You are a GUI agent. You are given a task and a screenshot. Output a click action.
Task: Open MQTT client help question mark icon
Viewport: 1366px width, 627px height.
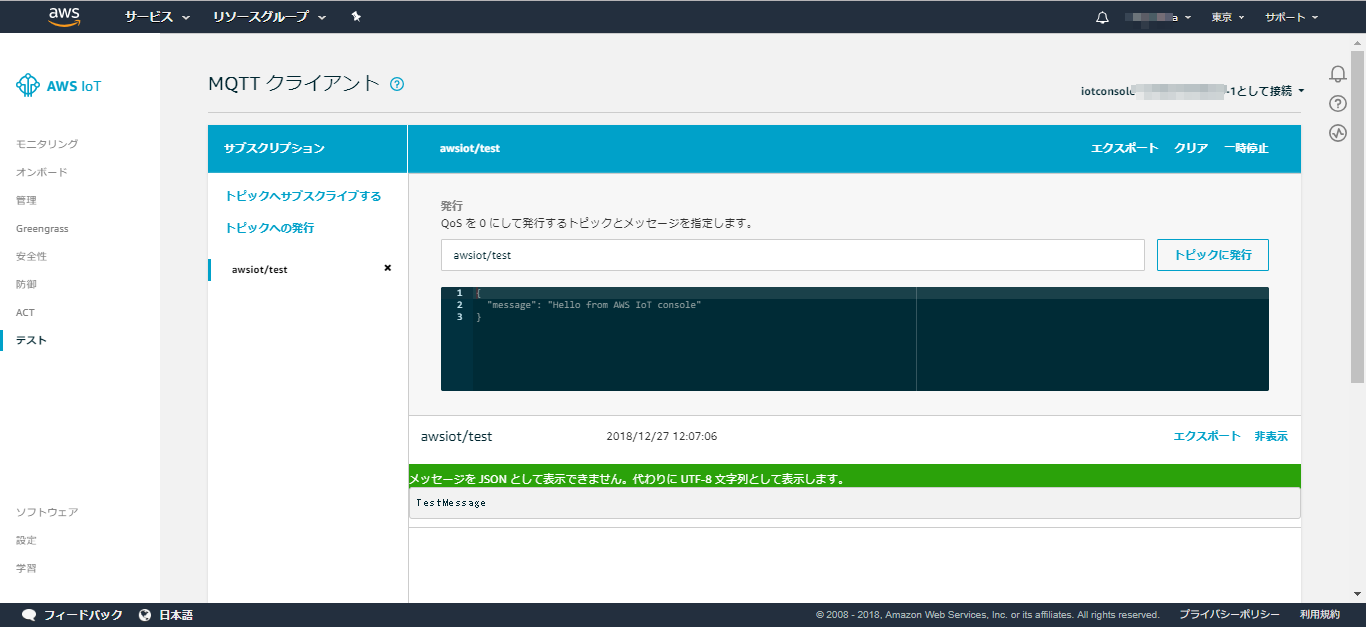pos(397,84)
